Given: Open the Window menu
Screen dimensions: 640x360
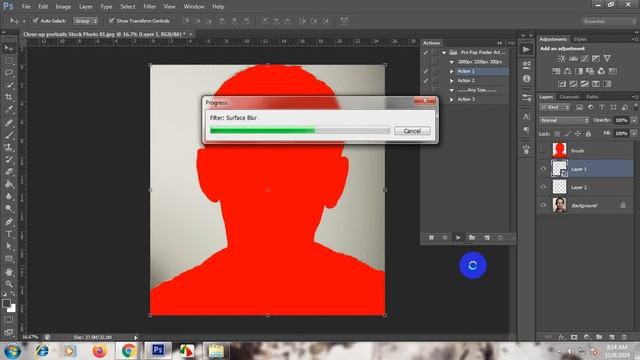Looking at the screenshot, I should pyautogui.click(x=194, y=7).
